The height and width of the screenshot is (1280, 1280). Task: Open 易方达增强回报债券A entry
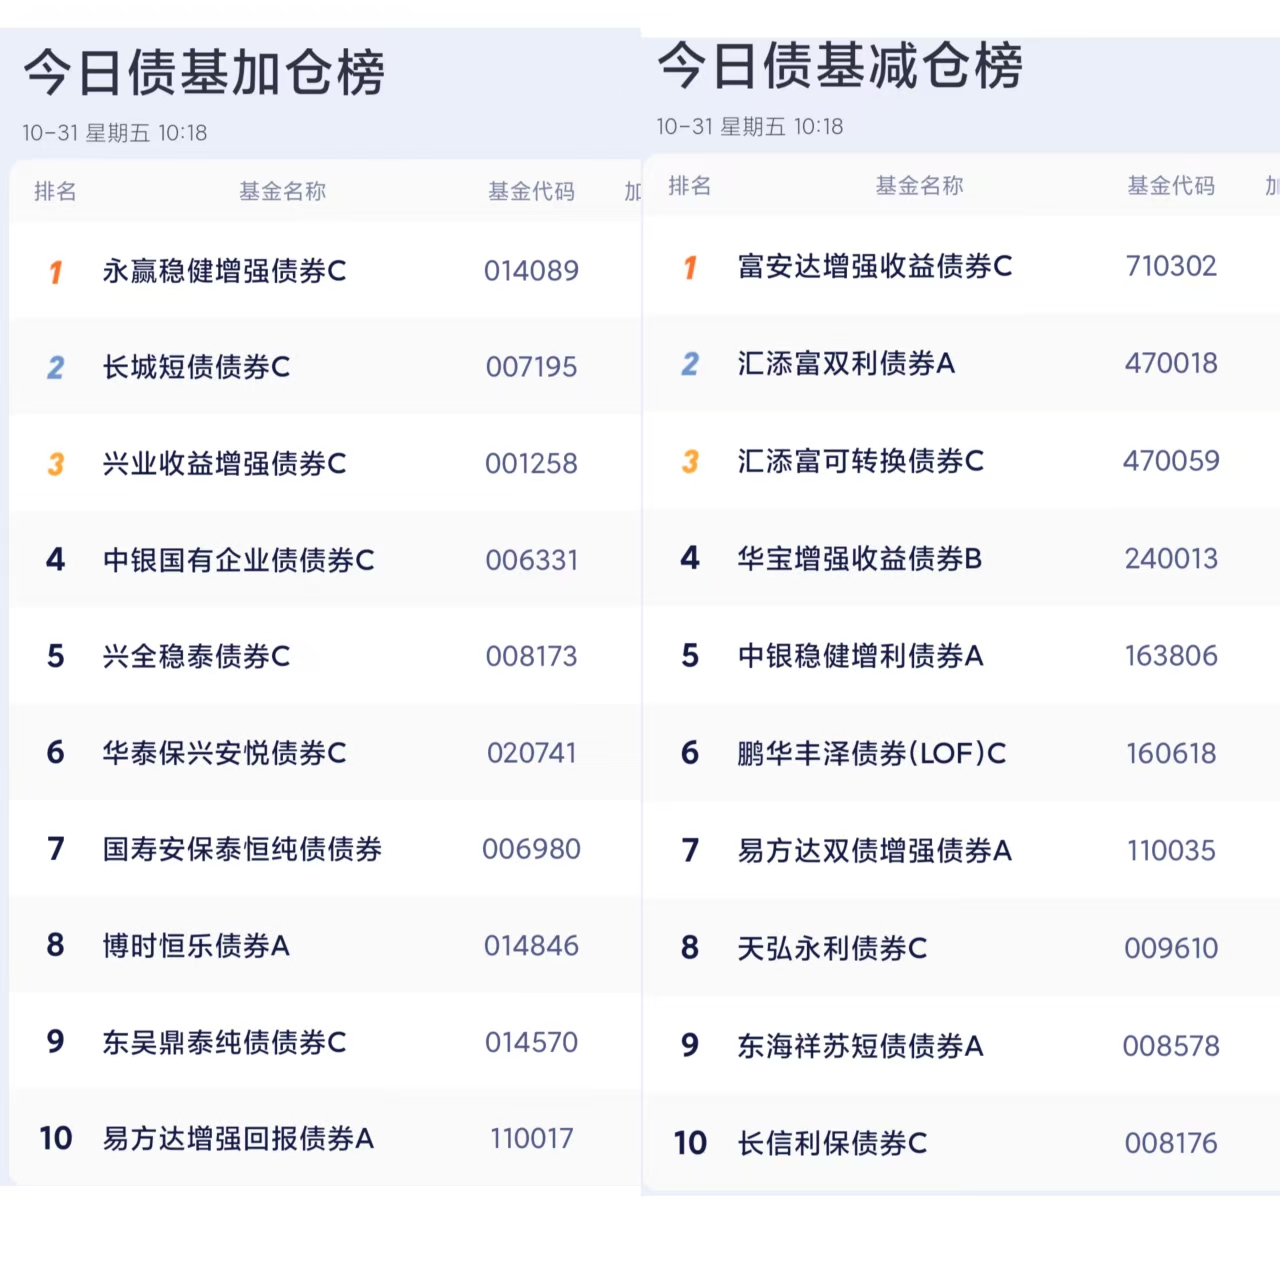tap(238, 1138)
